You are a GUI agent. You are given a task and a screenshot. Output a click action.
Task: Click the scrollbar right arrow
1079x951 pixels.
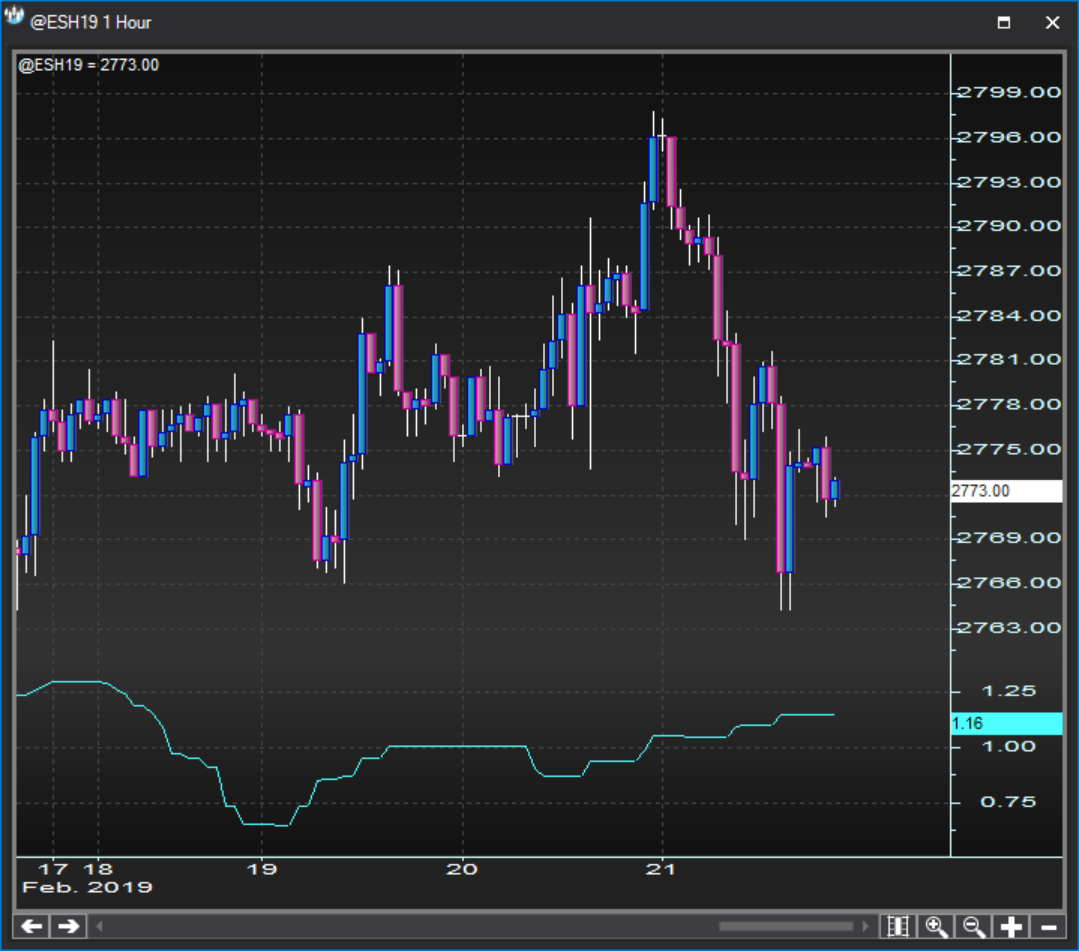click(x=866, y=926)
